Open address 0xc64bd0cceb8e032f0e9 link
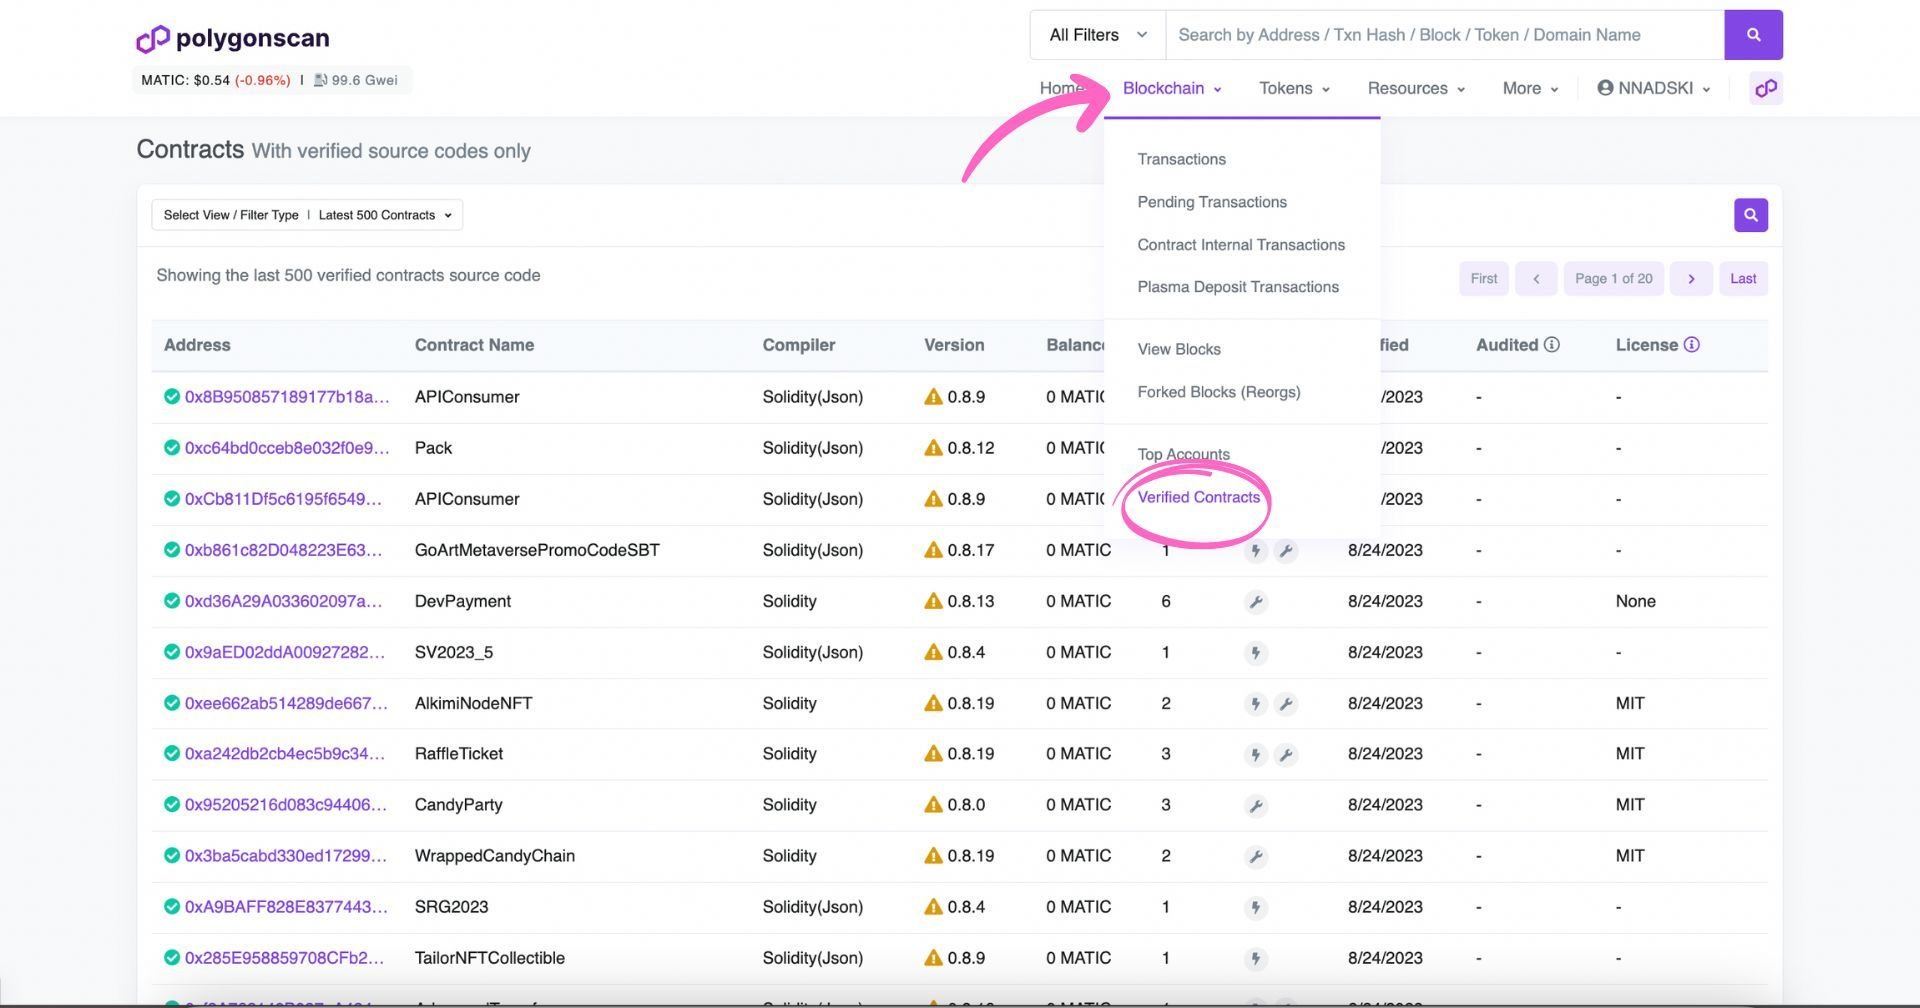 [x=287, y=448]
